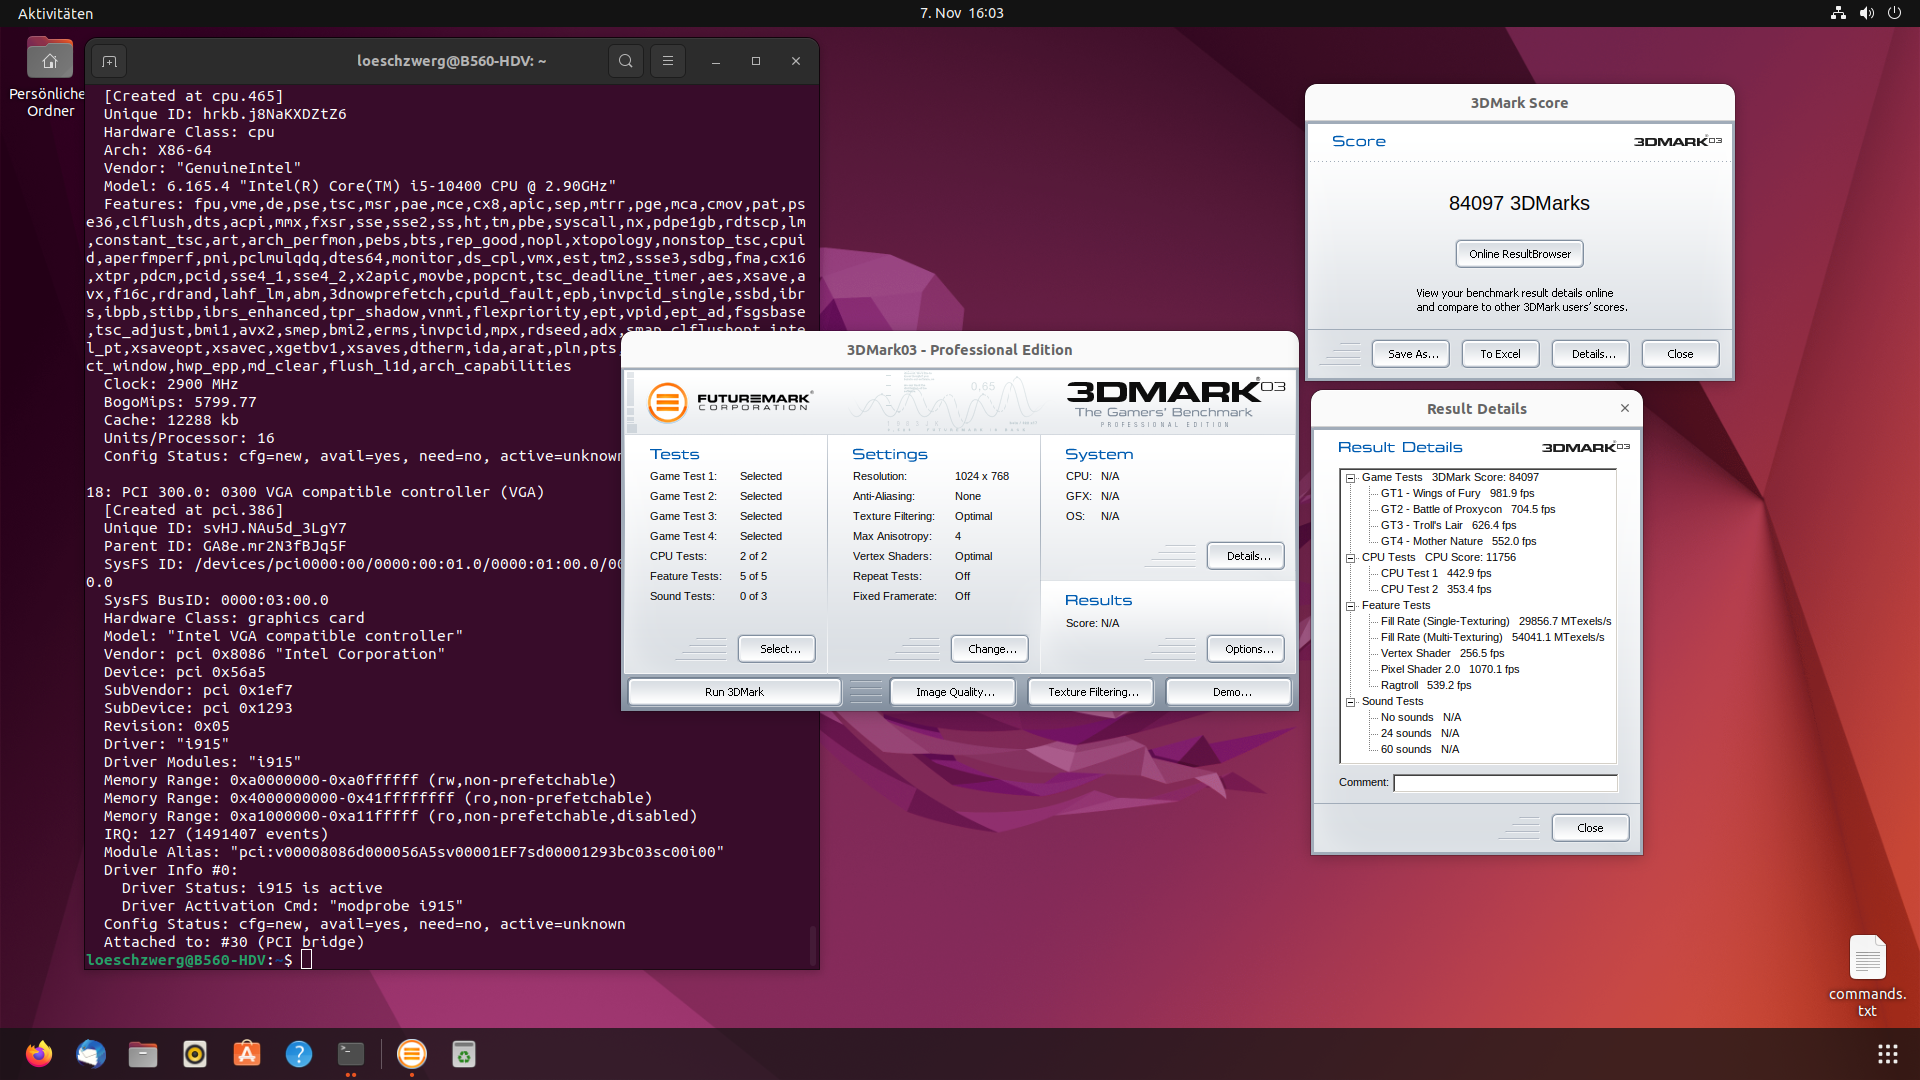This screenshot has width=1920, height=1080.
Task: Click the Run 3DMark button
Action: [x=734, y=692]
